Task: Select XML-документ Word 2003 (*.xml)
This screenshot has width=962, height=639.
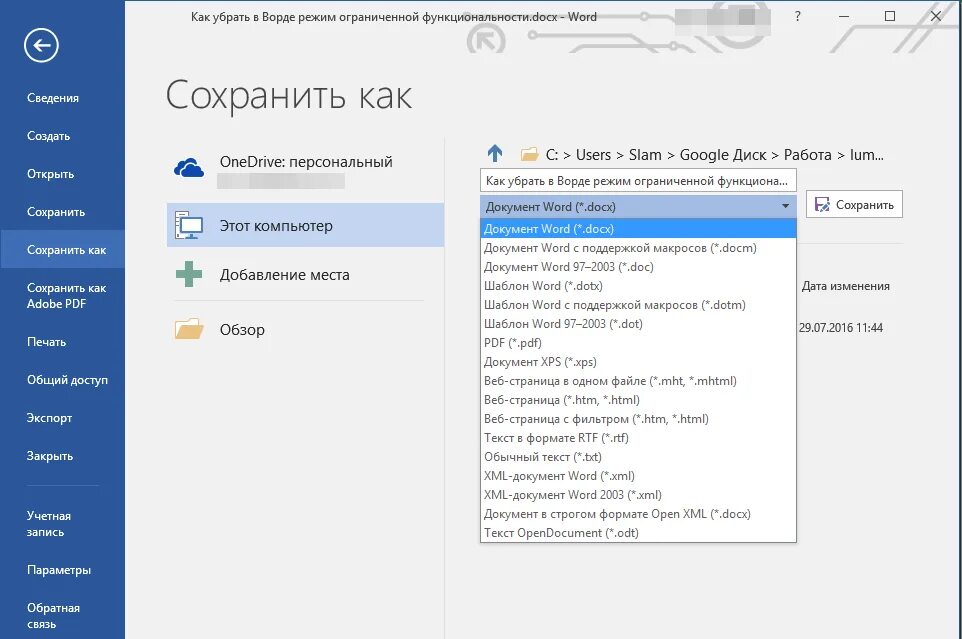Action: (638, 495)
